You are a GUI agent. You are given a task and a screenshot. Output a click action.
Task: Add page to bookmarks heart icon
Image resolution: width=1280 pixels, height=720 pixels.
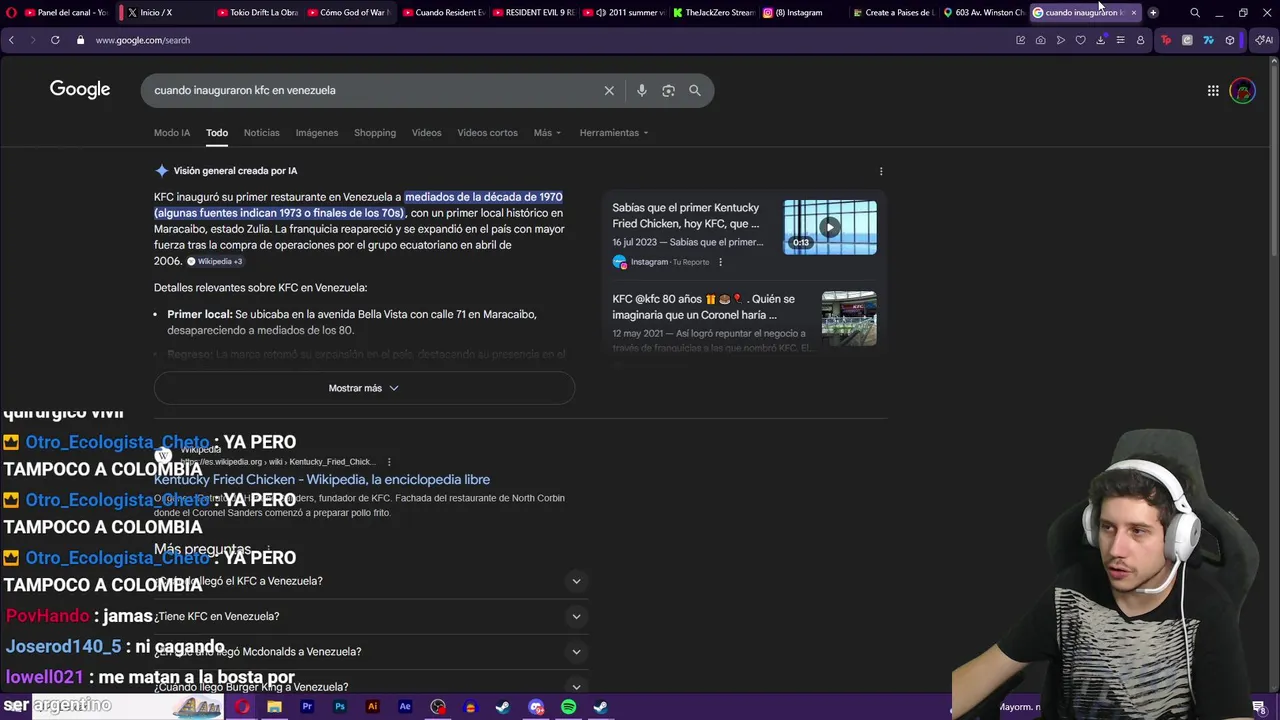[1081, 40]
